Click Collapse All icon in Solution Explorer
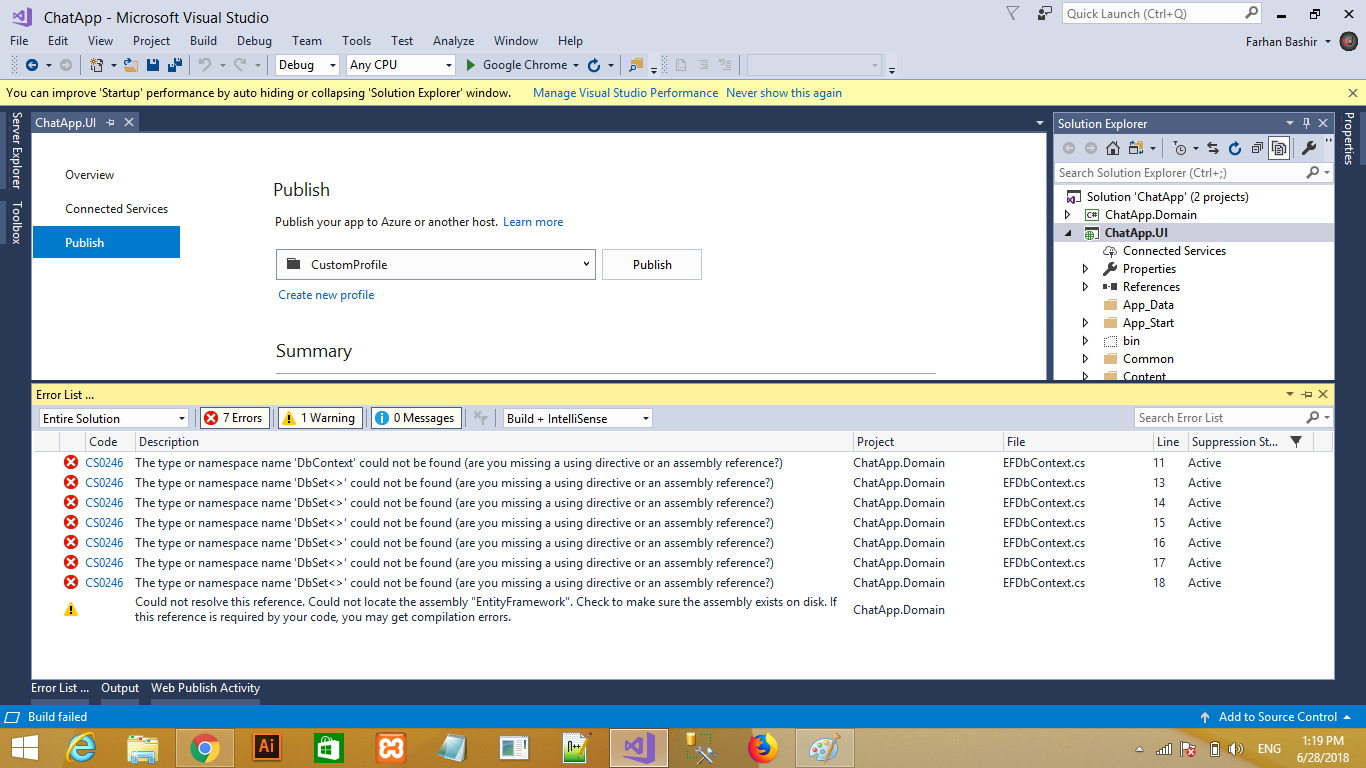The width and height of the screenshot is (1366, 768). click(x=1257, y=148)
